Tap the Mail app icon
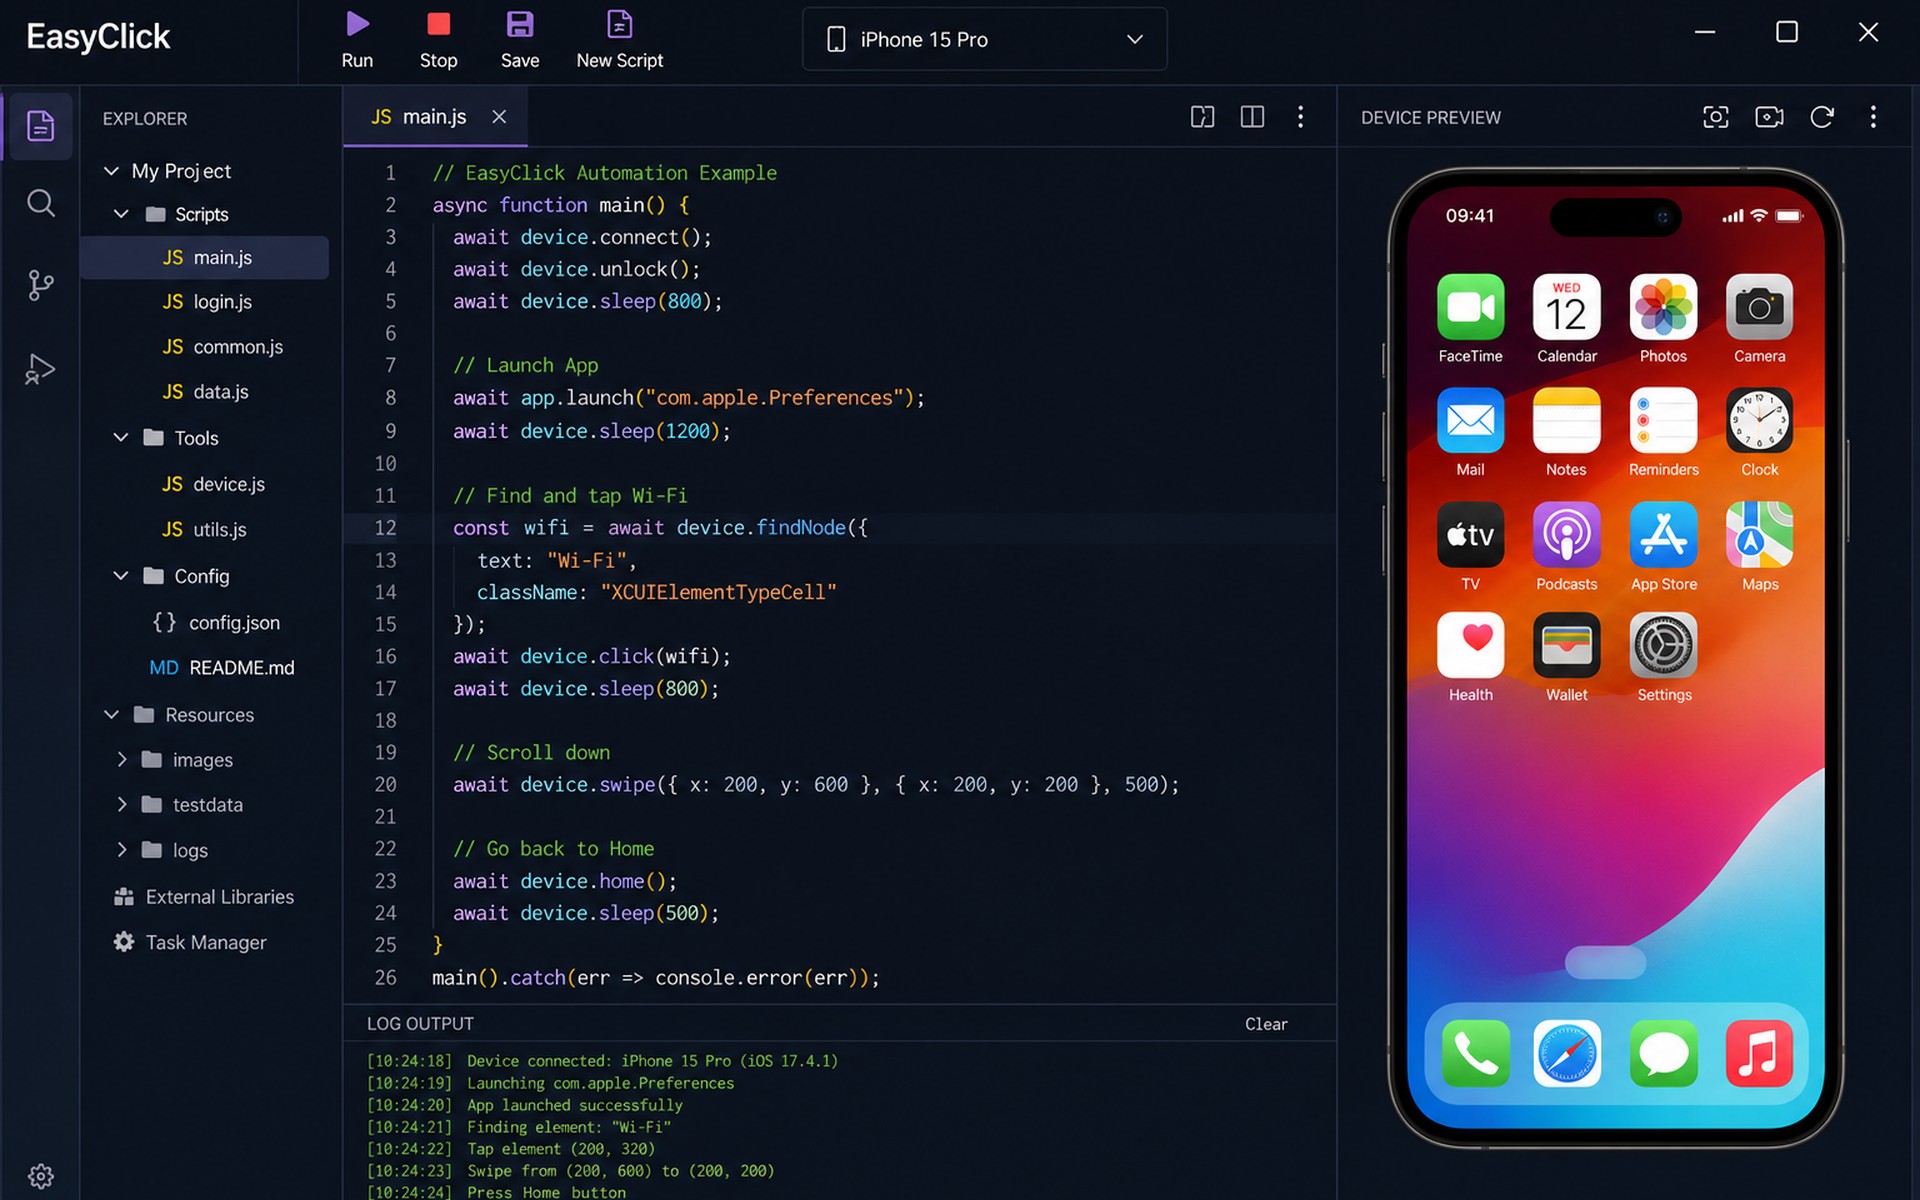1920x1200 pixels. pos(1470,421)
